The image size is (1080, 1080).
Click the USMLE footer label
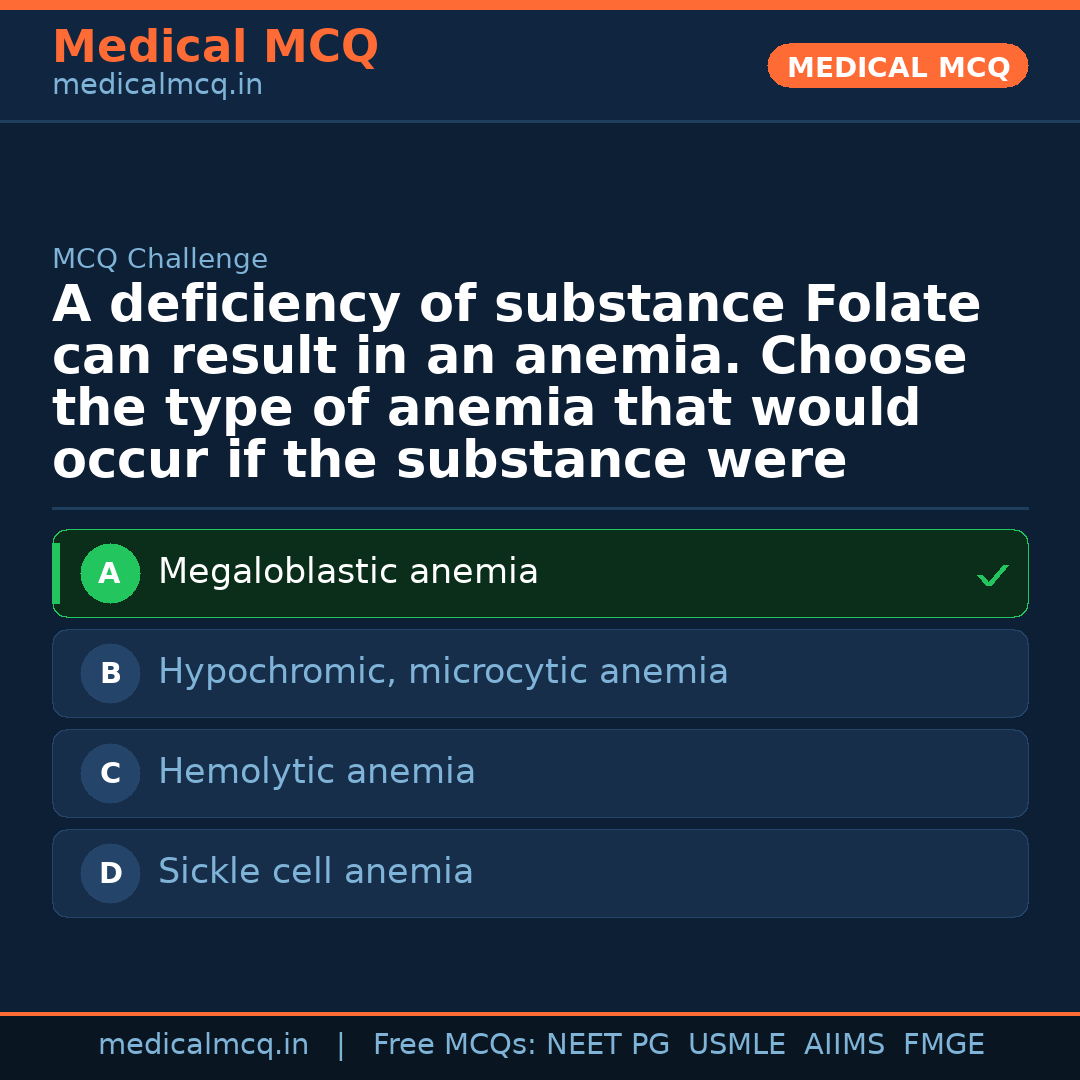(736, 1045)
